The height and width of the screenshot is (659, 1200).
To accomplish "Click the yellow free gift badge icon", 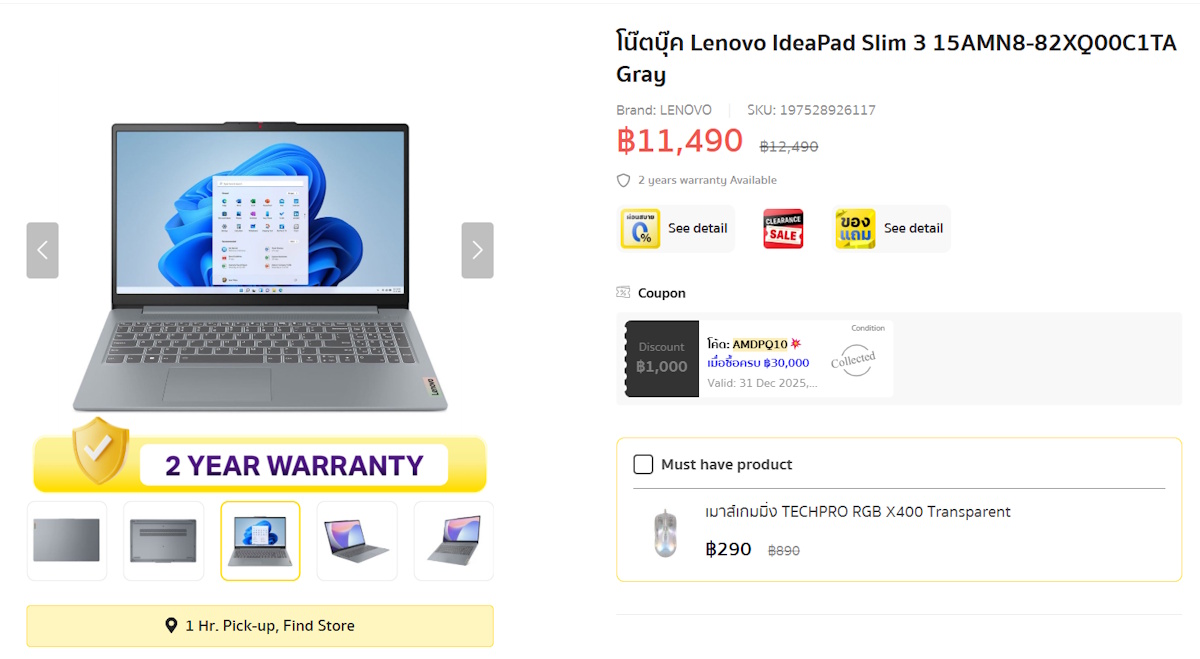I will point(855,229).
